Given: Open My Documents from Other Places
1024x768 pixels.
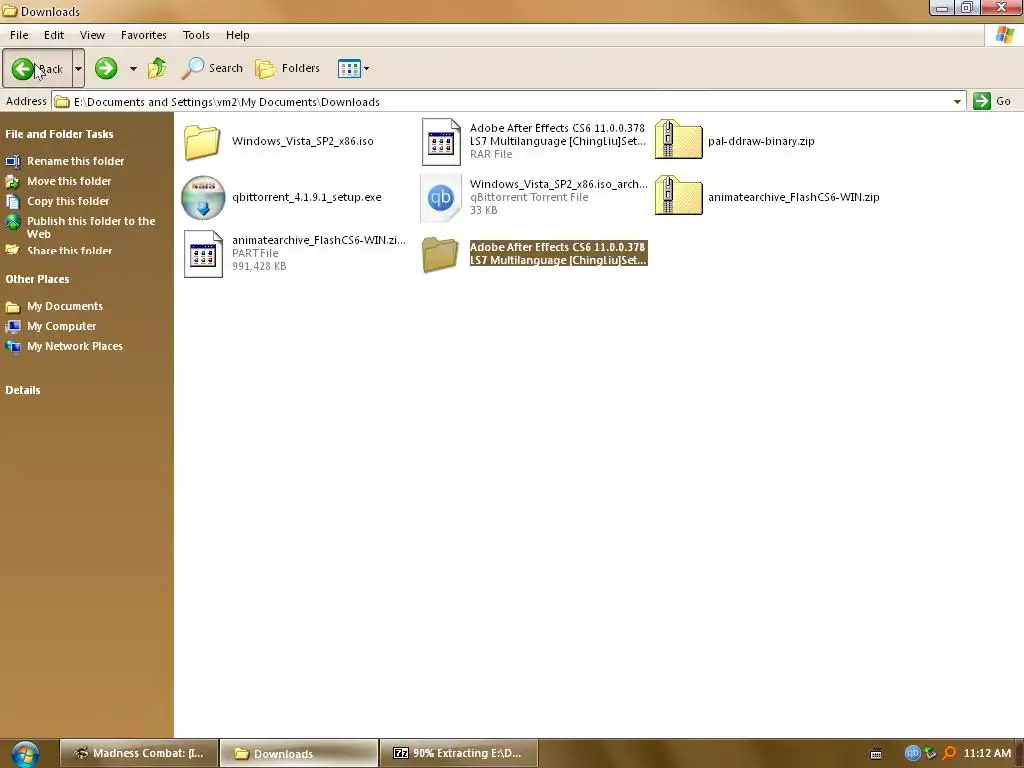Looking at the screenshot, I should click(x=65, y=306).
